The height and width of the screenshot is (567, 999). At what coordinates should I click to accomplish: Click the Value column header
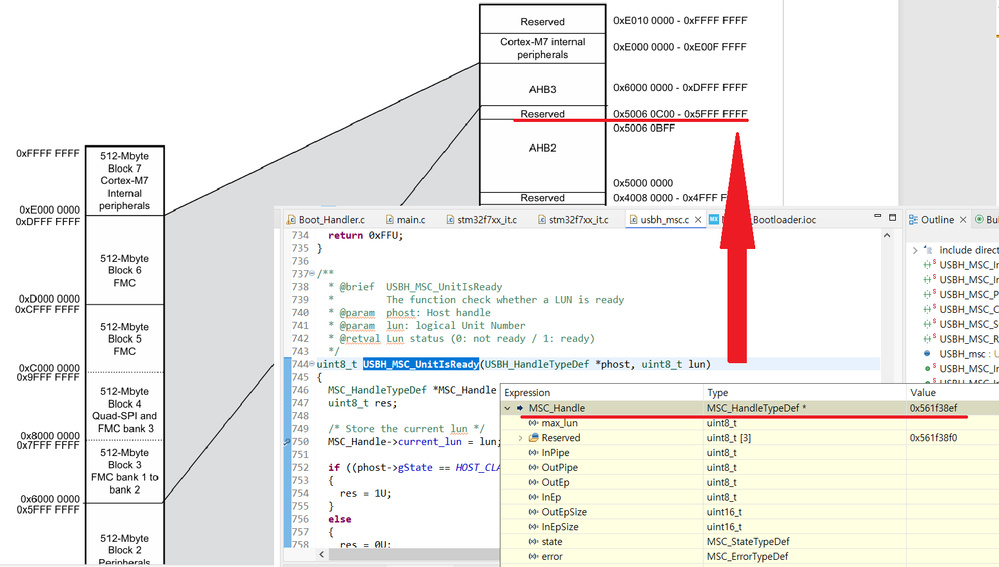click(x=923, y=392)
